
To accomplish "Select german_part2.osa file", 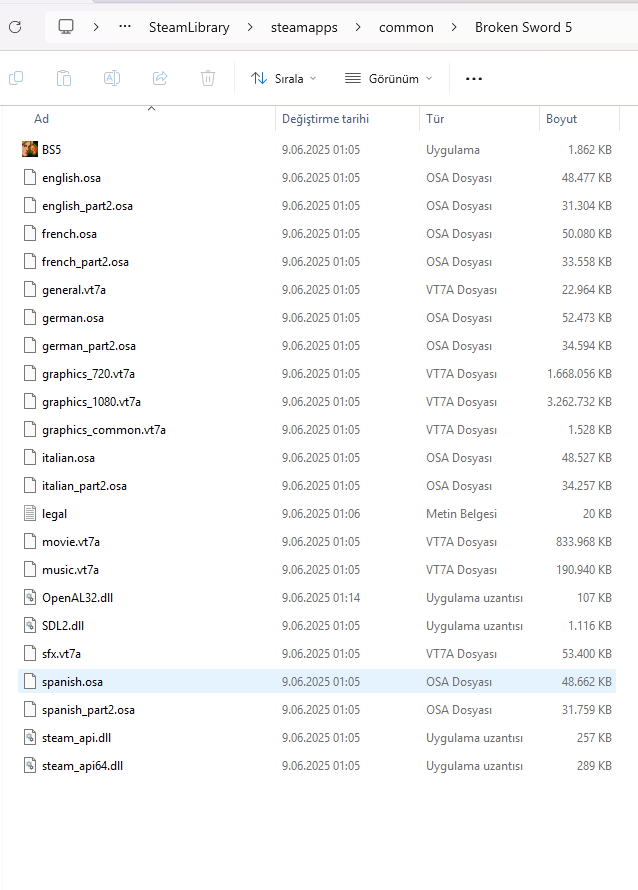I will pyautogui.click(x=89, y=346).
